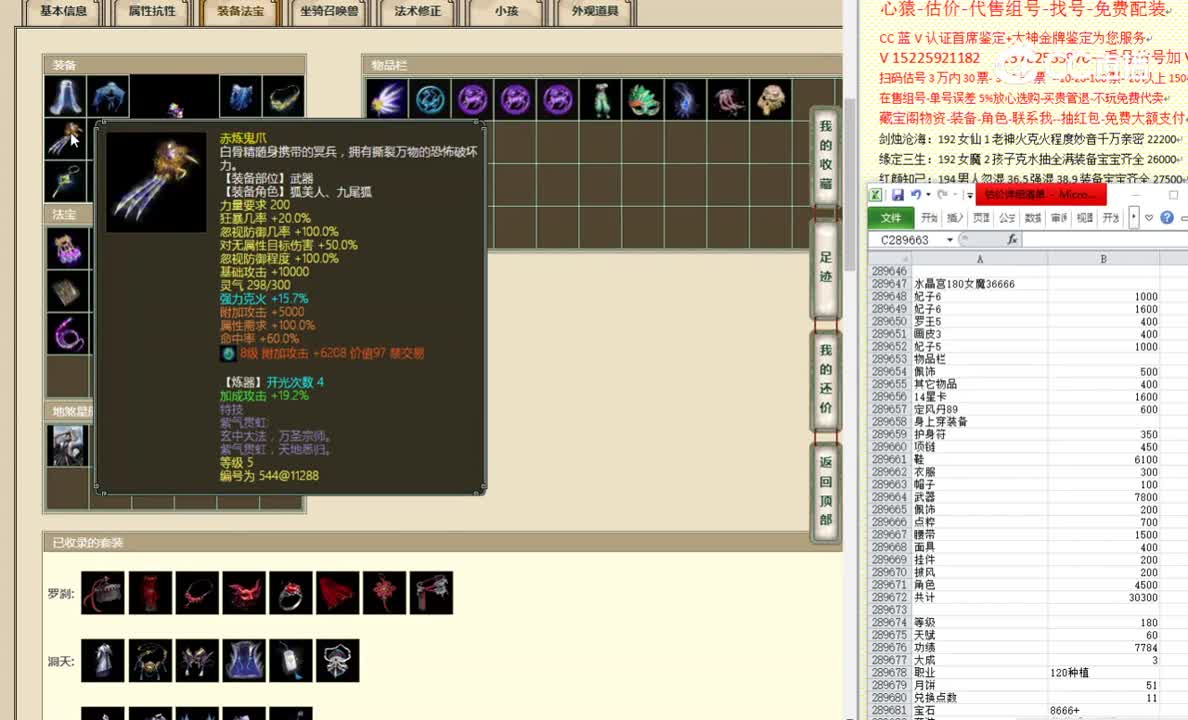The height and width of the screenshot is (720, 1188).
Task: Open the 外观道具 tab
Action: pyautogui.click(x=595, y=11)
